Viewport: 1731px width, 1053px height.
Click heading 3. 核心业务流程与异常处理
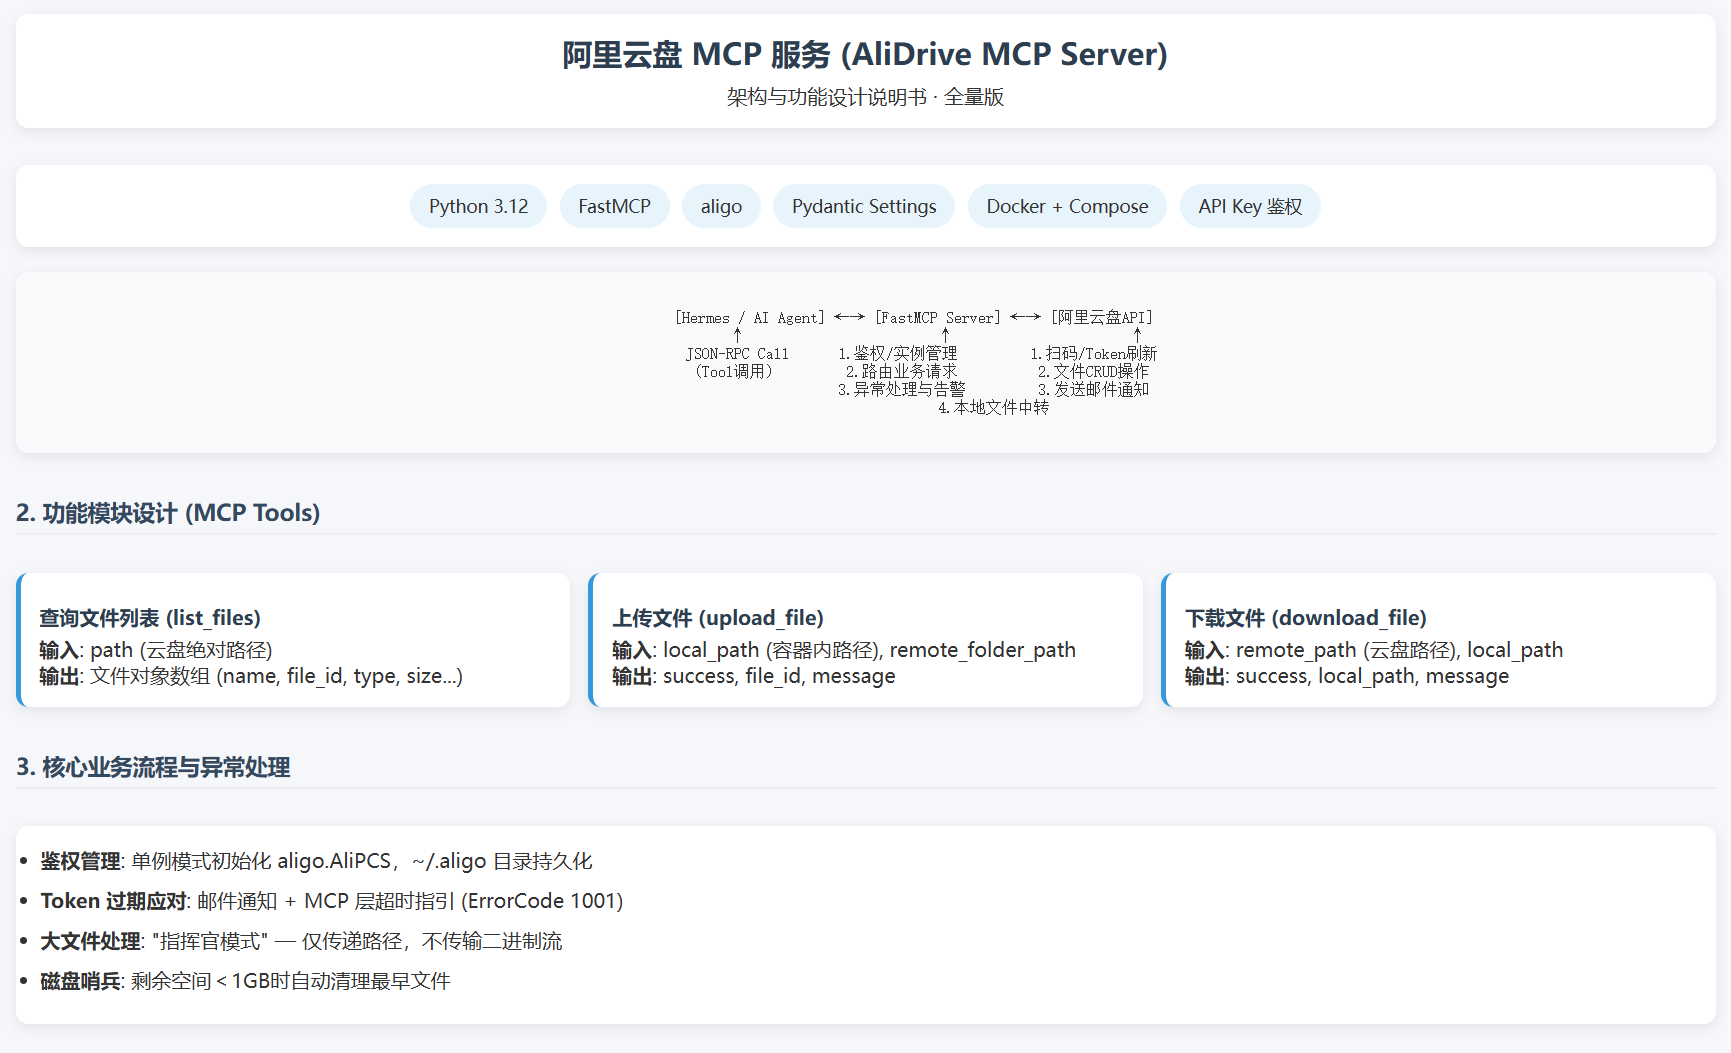(x=153, y=767)
